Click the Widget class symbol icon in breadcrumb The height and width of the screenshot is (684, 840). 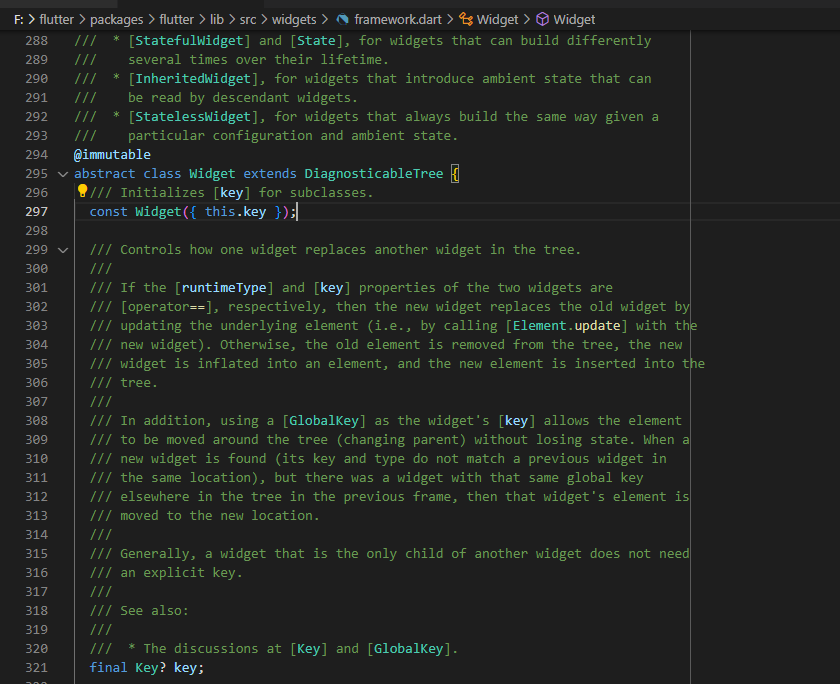point(466,20)
